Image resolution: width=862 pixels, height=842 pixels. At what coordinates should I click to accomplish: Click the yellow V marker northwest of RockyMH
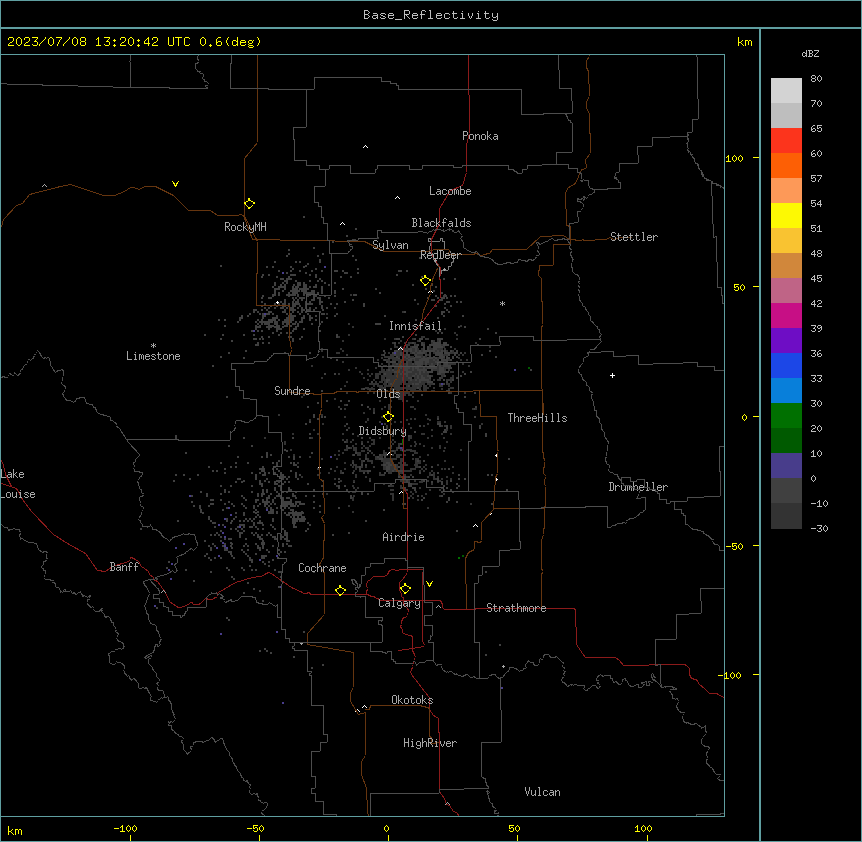point(175,184)
